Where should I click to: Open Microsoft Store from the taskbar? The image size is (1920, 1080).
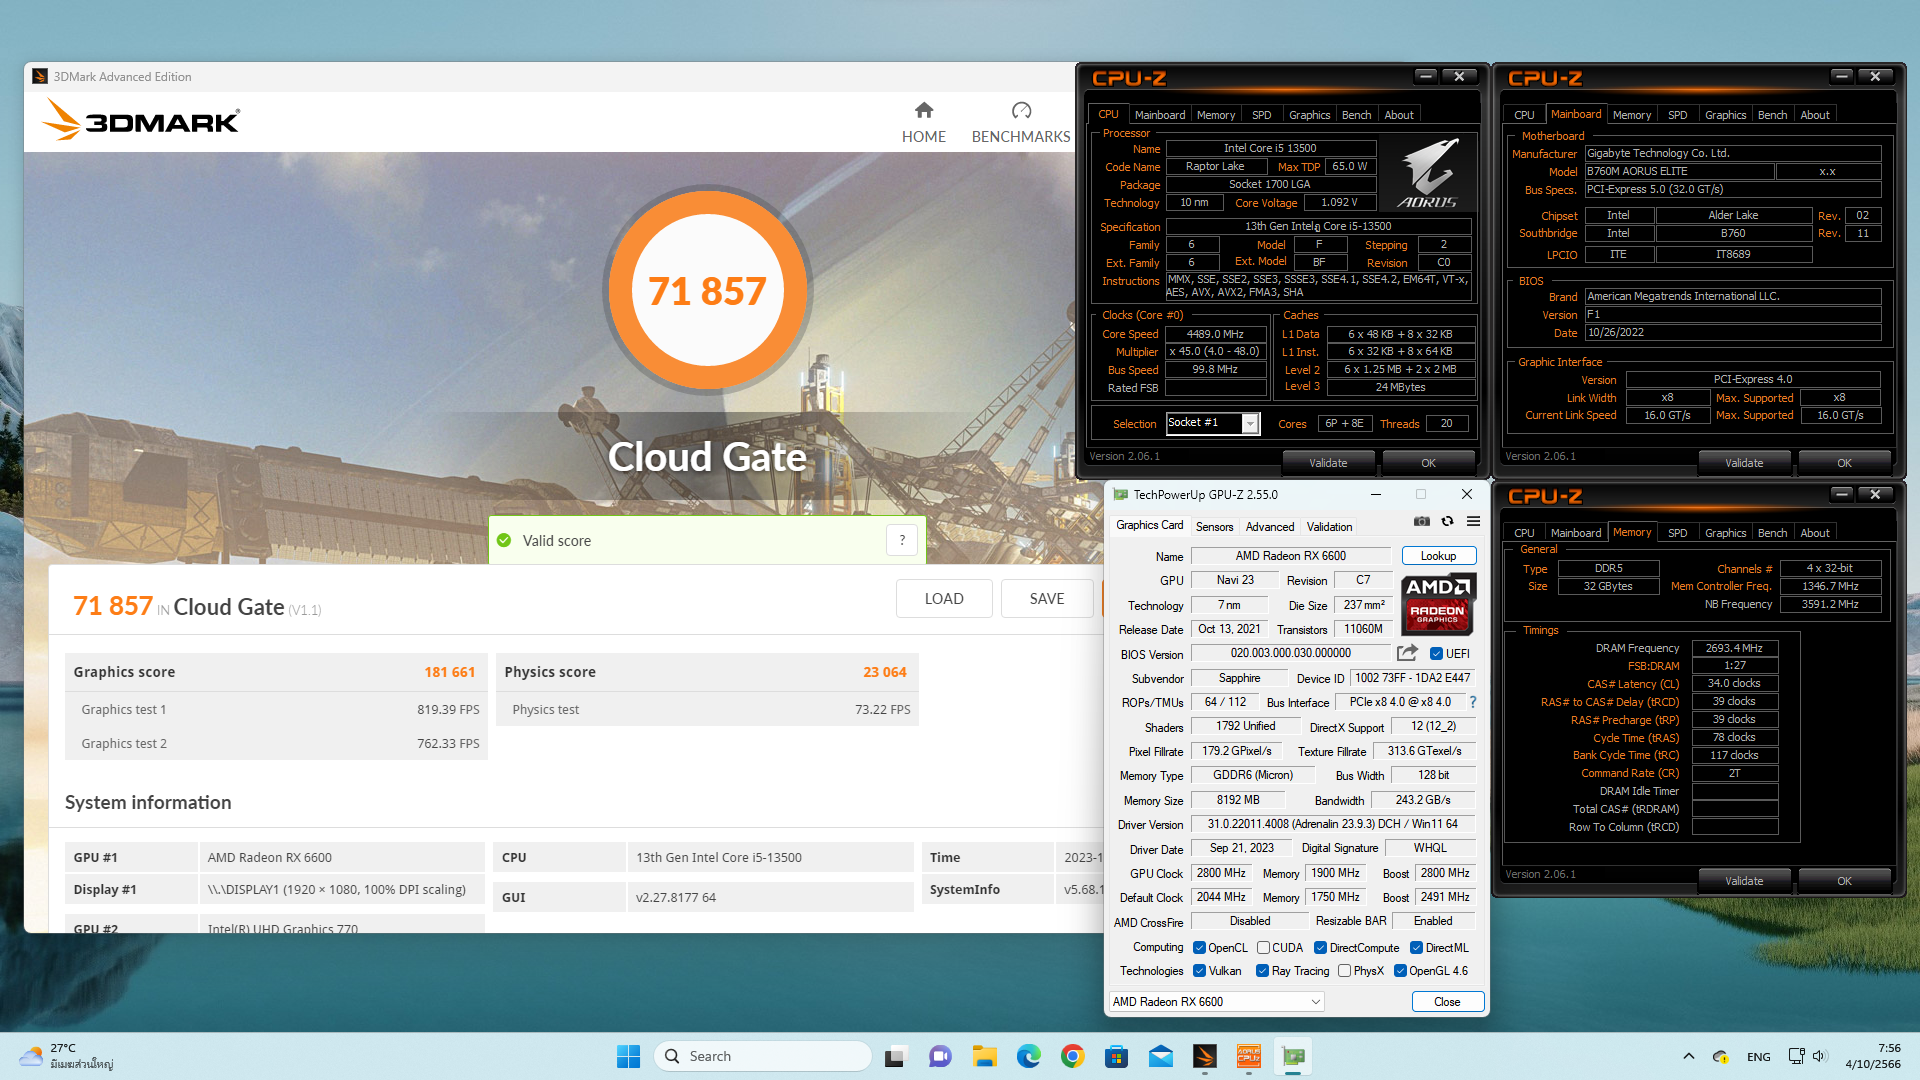coord(1116,1056)
